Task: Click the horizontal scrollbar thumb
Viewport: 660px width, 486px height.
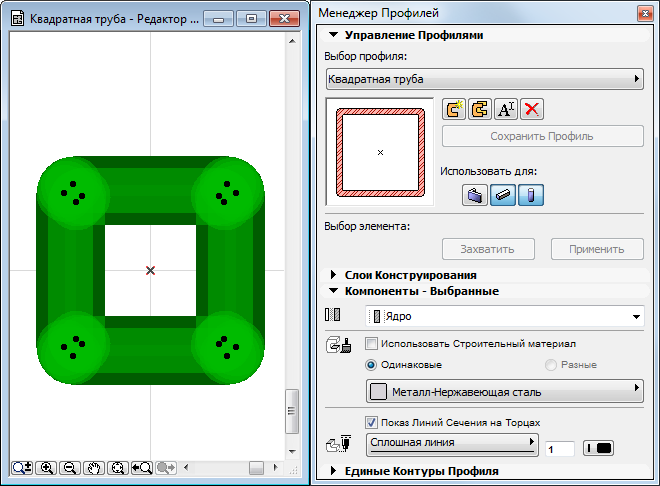Action: 256,467
